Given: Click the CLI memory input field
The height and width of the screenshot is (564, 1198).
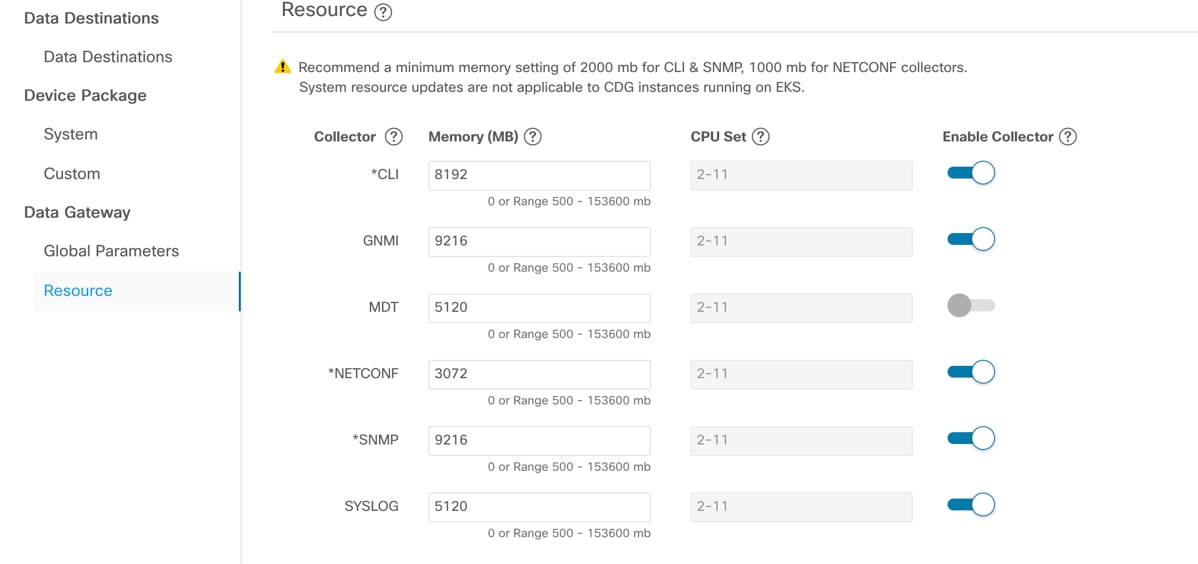Looking at the screenshot, I should pyautogui.click(x=539, y=175).
